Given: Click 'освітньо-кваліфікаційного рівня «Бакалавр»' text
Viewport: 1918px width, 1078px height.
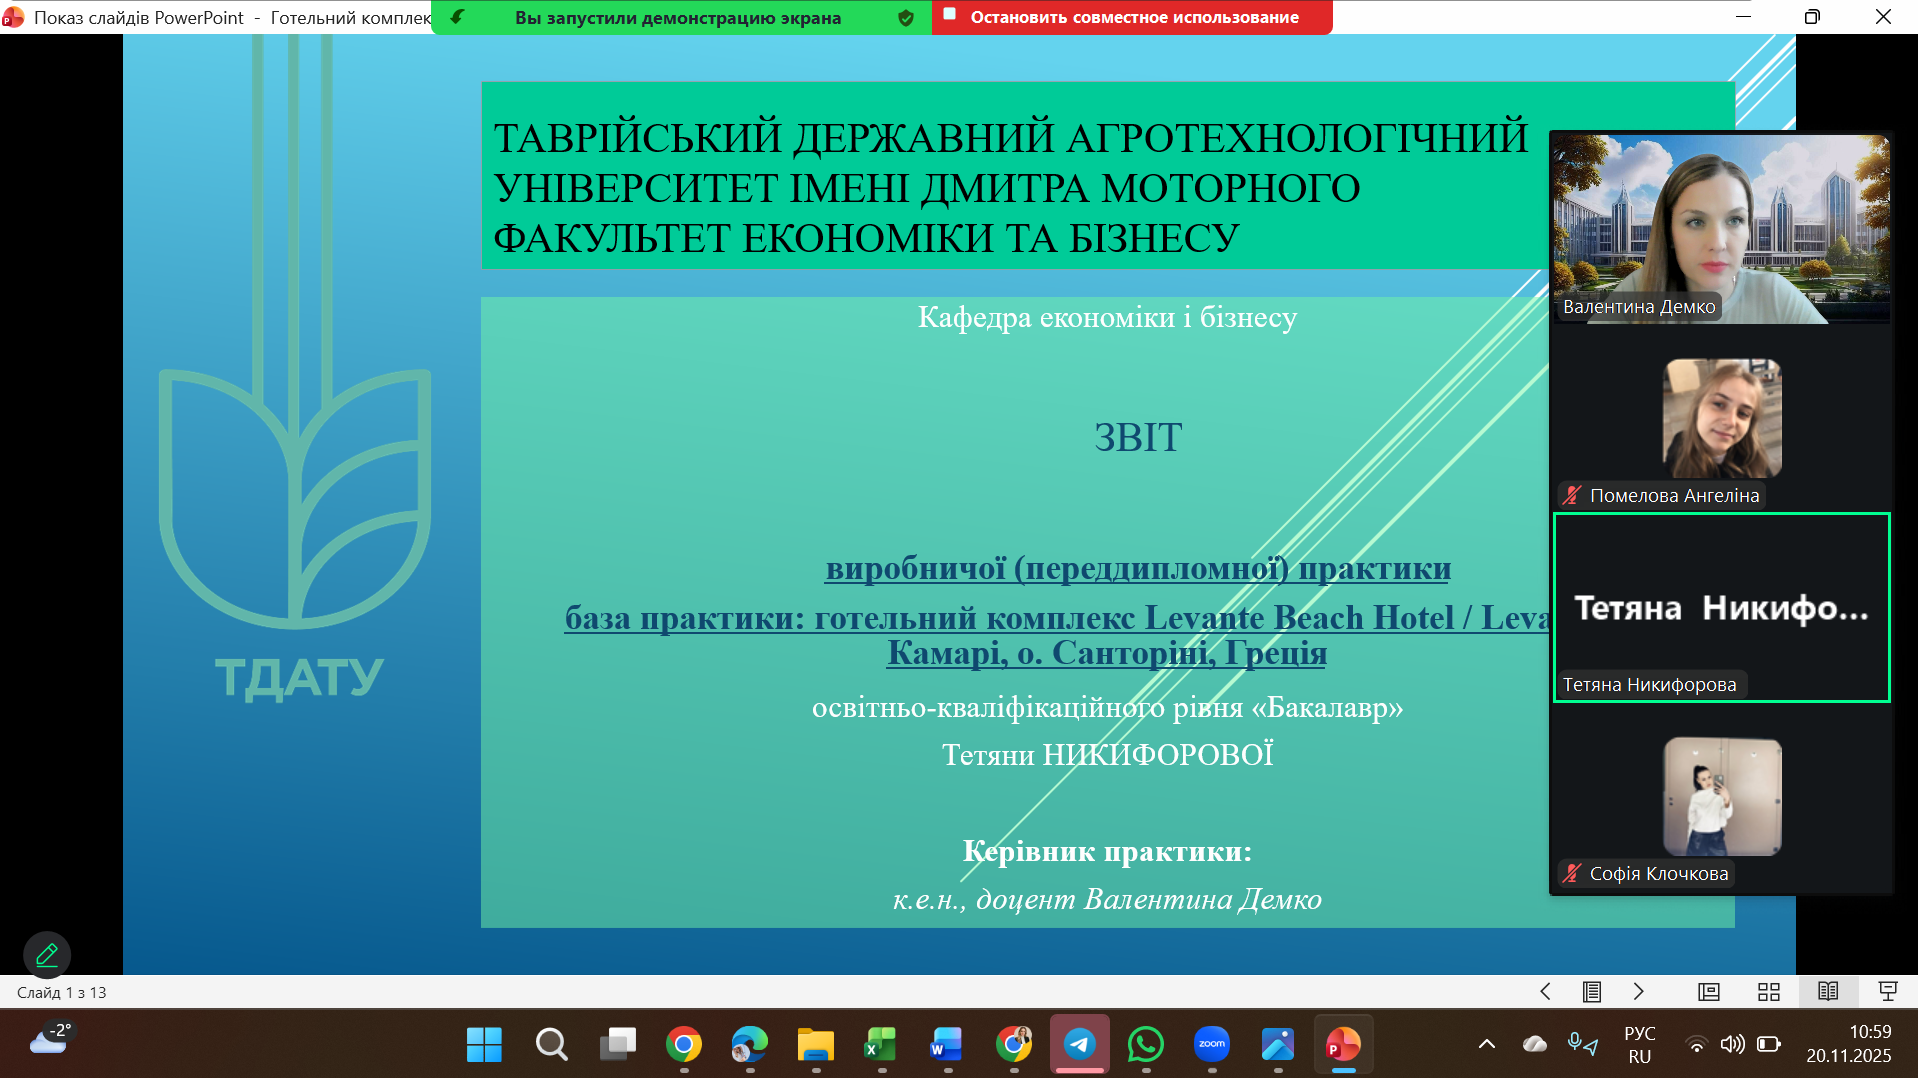Looking at the screenshot, I should 1107,708.
